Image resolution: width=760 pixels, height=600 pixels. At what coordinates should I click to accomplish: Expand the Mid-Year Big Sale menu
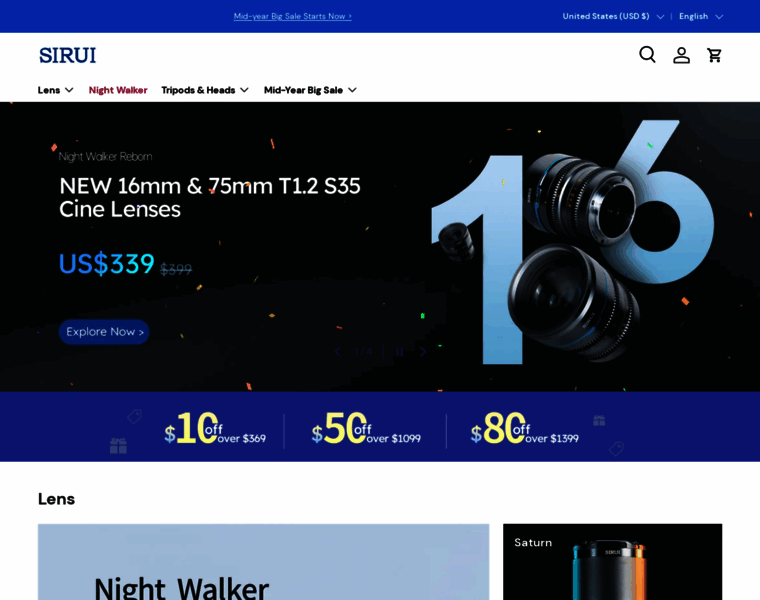(310, 90)
